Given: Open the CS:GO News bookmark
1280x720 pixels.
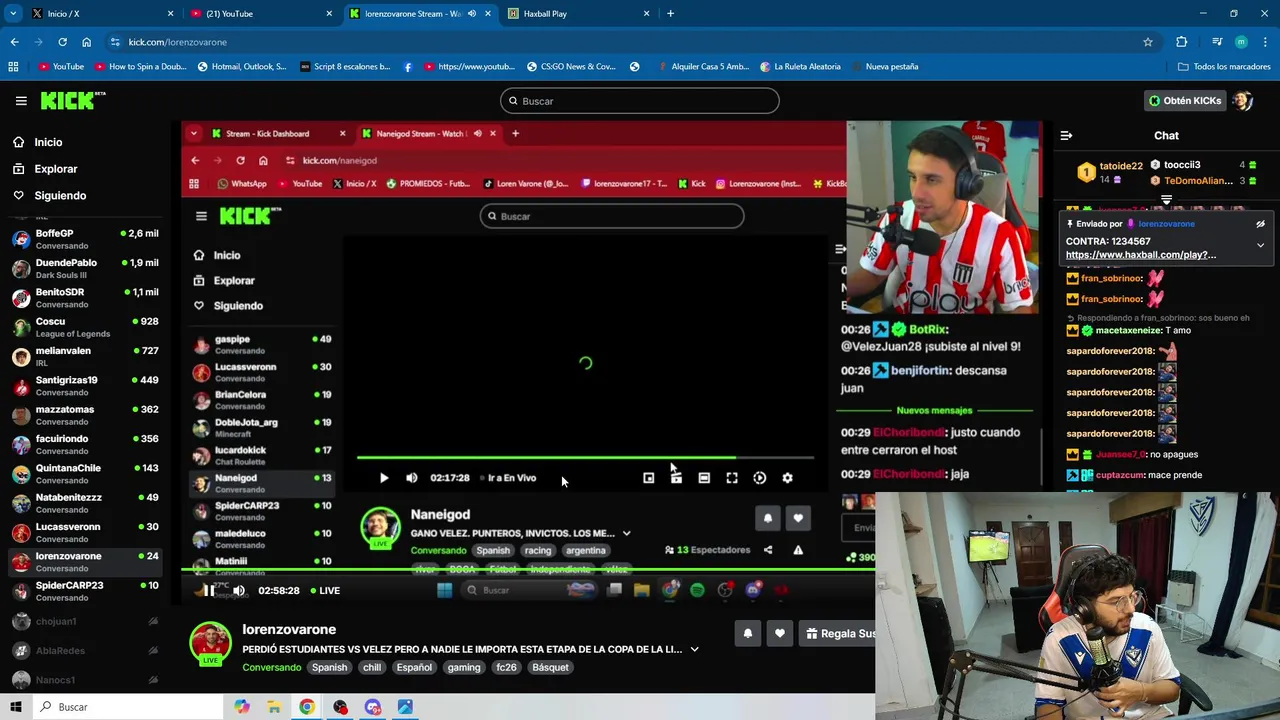Looking at the screenshot, I should point(569,67).
